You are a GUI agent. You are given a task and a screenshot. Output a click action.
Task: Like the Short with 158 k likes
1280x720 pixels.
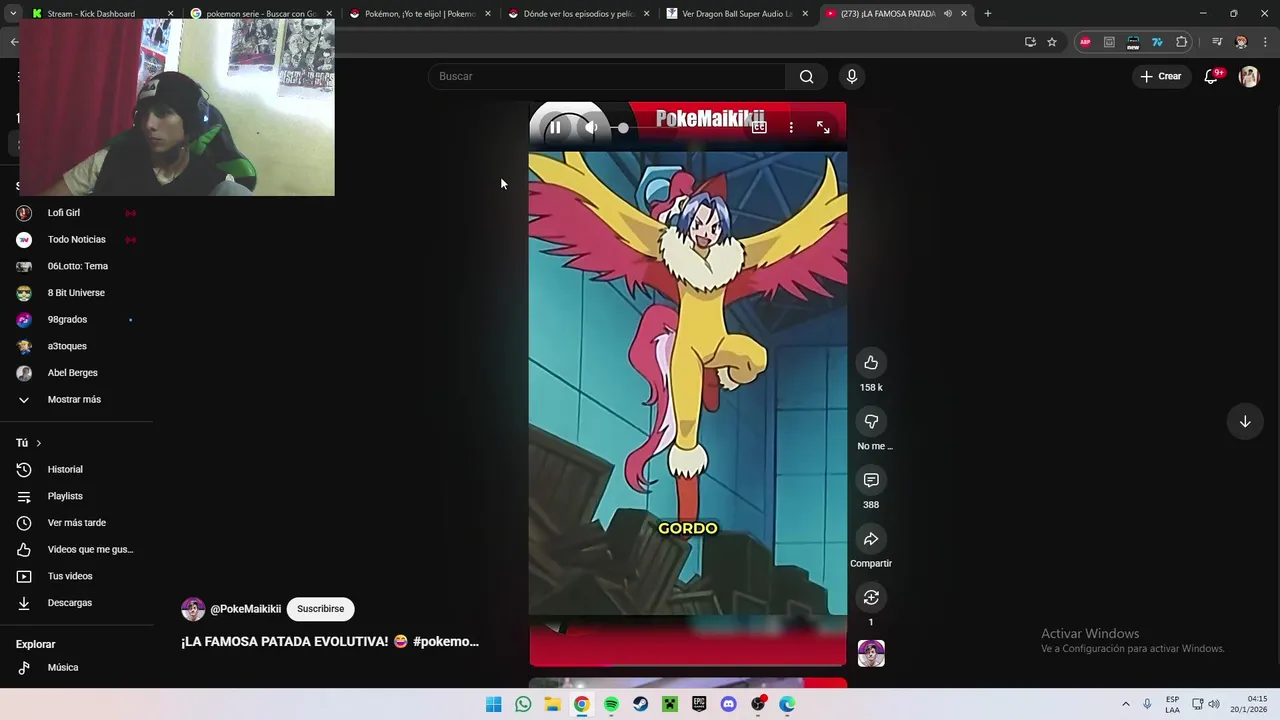pyautogui.click(x=871, y=363)
